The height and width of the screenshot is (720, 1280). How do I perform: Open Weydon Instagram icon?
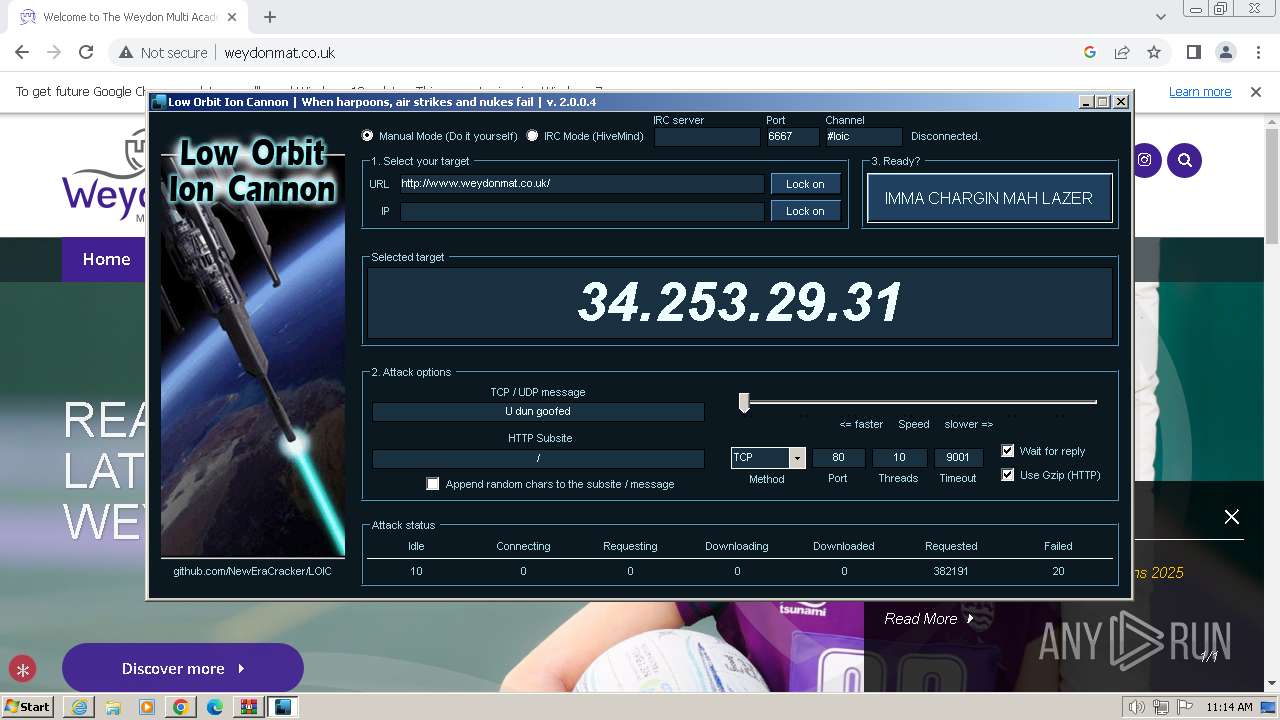(1145, 160)
